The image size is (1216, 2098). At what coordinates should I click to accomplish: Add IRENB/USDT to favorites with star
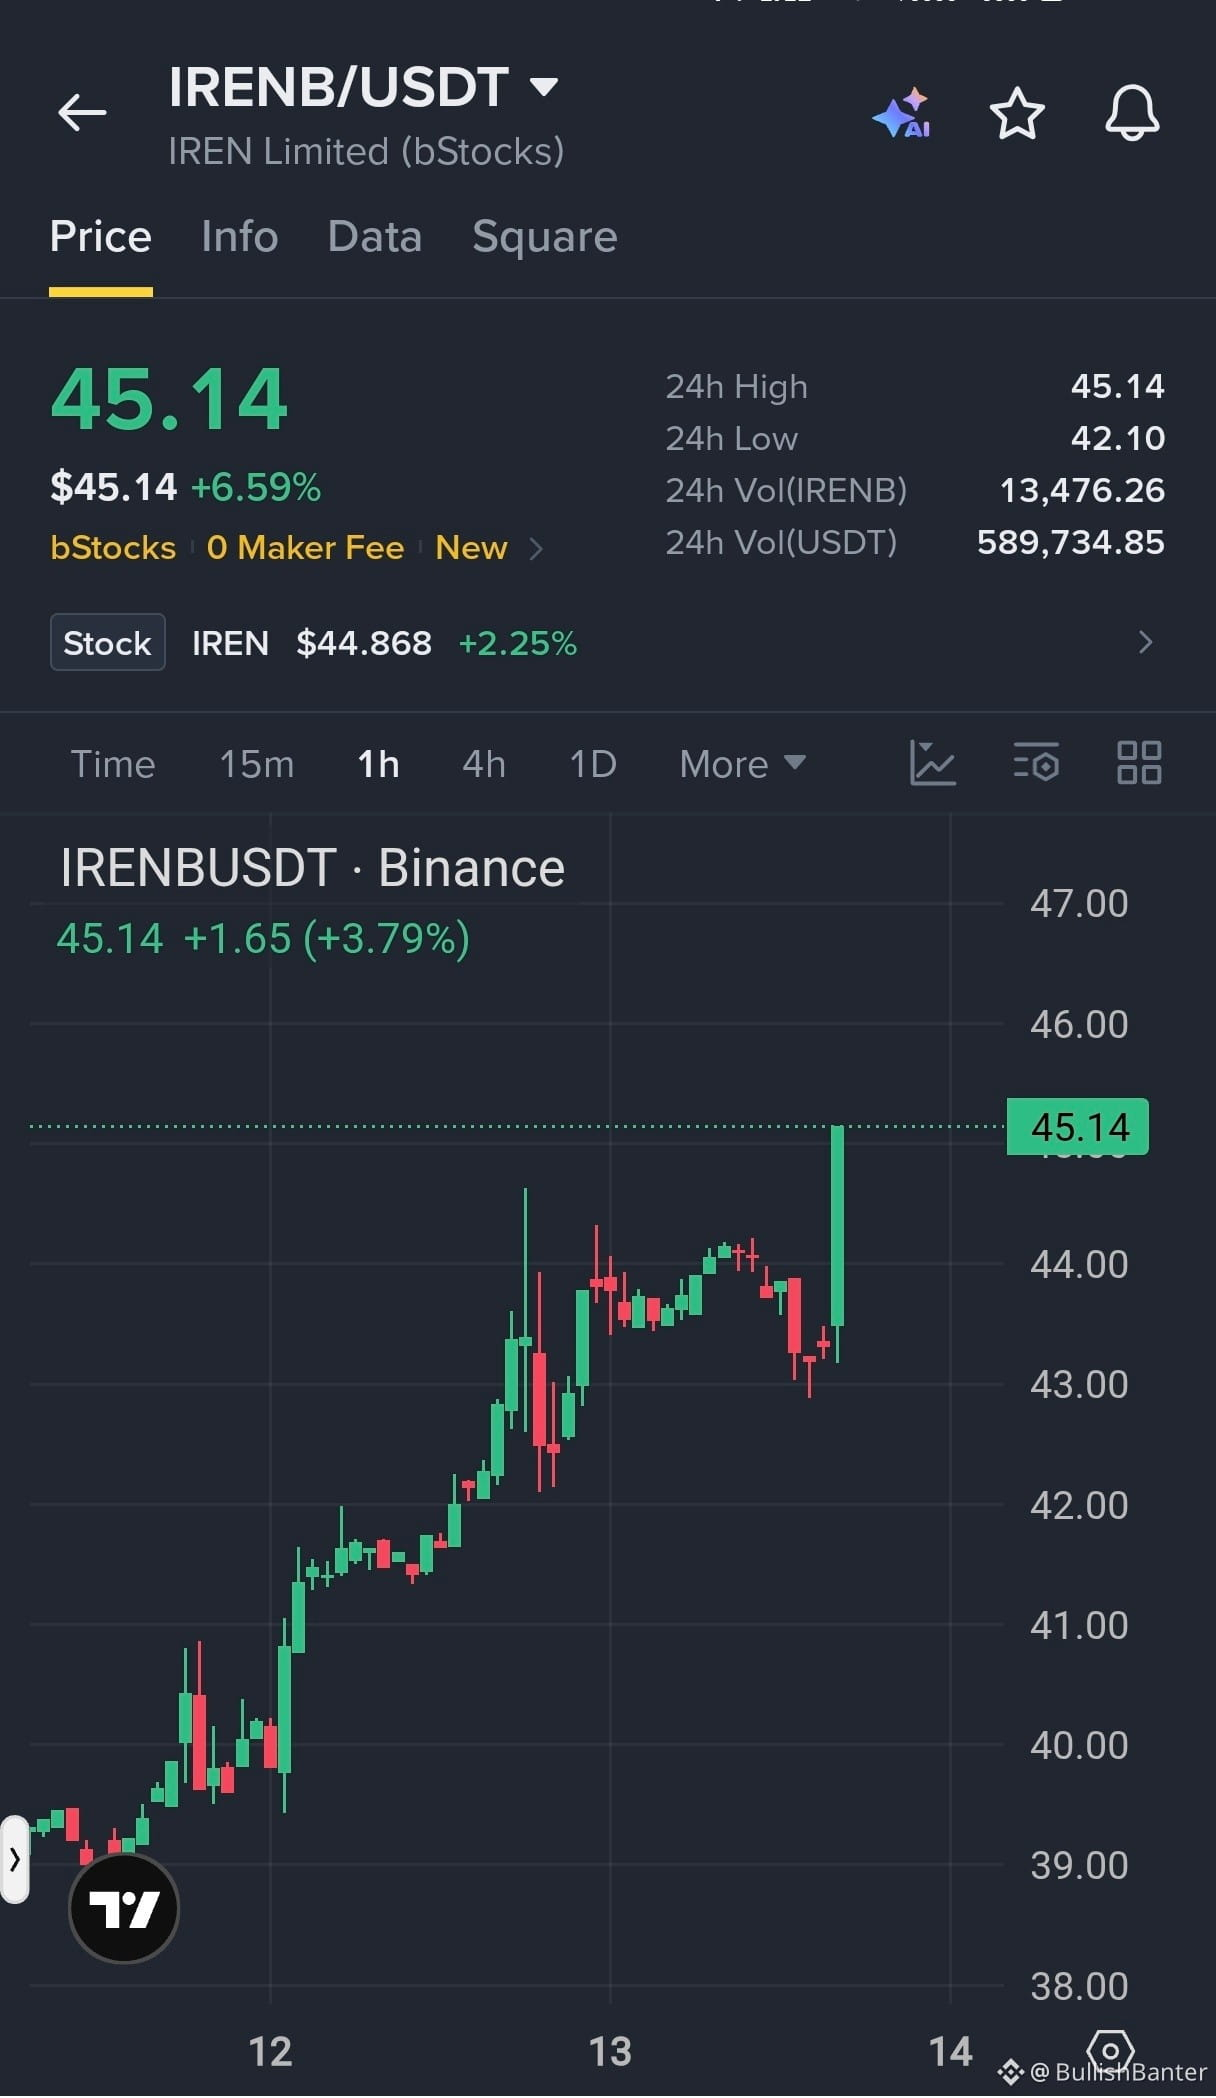tap(1017, 113)
